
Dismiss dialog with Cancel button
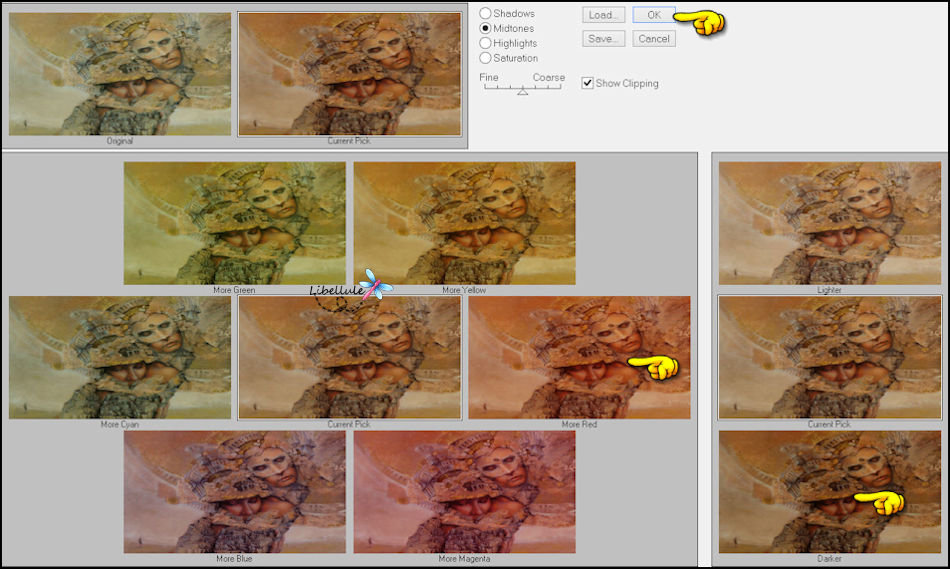pos(654,39)
